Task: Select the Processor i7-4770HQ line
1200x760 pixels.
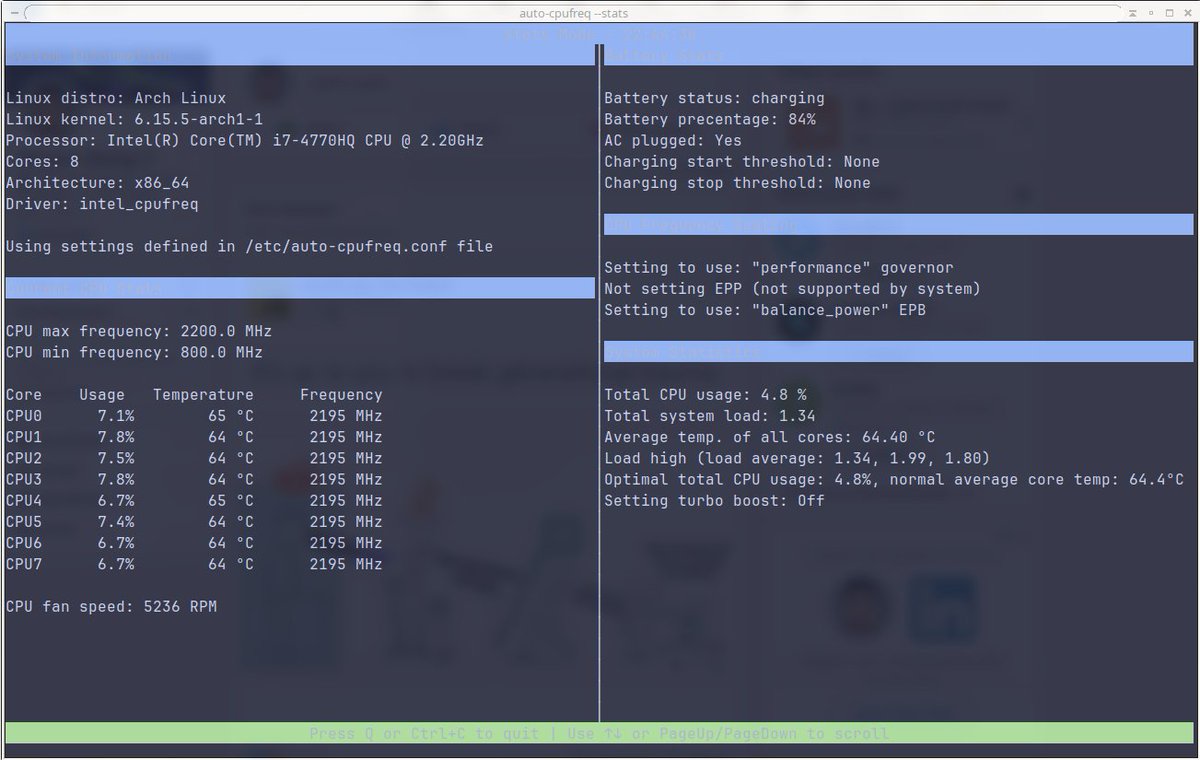Action: pos(245,140)
